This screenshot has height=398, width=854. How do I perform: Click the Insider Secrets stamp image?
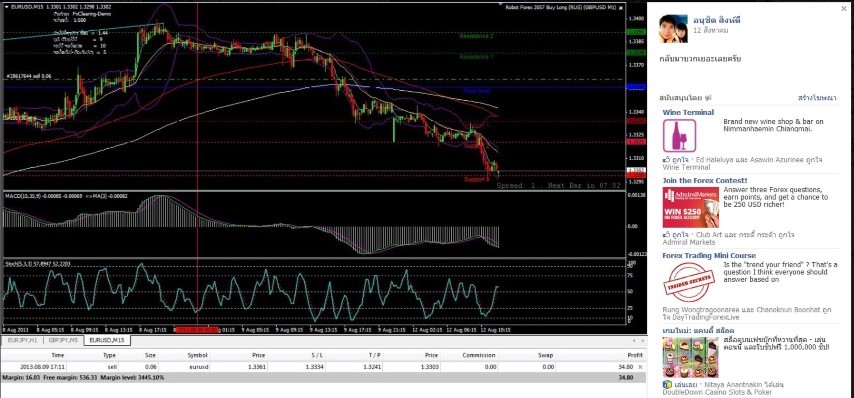pos(690,281)
